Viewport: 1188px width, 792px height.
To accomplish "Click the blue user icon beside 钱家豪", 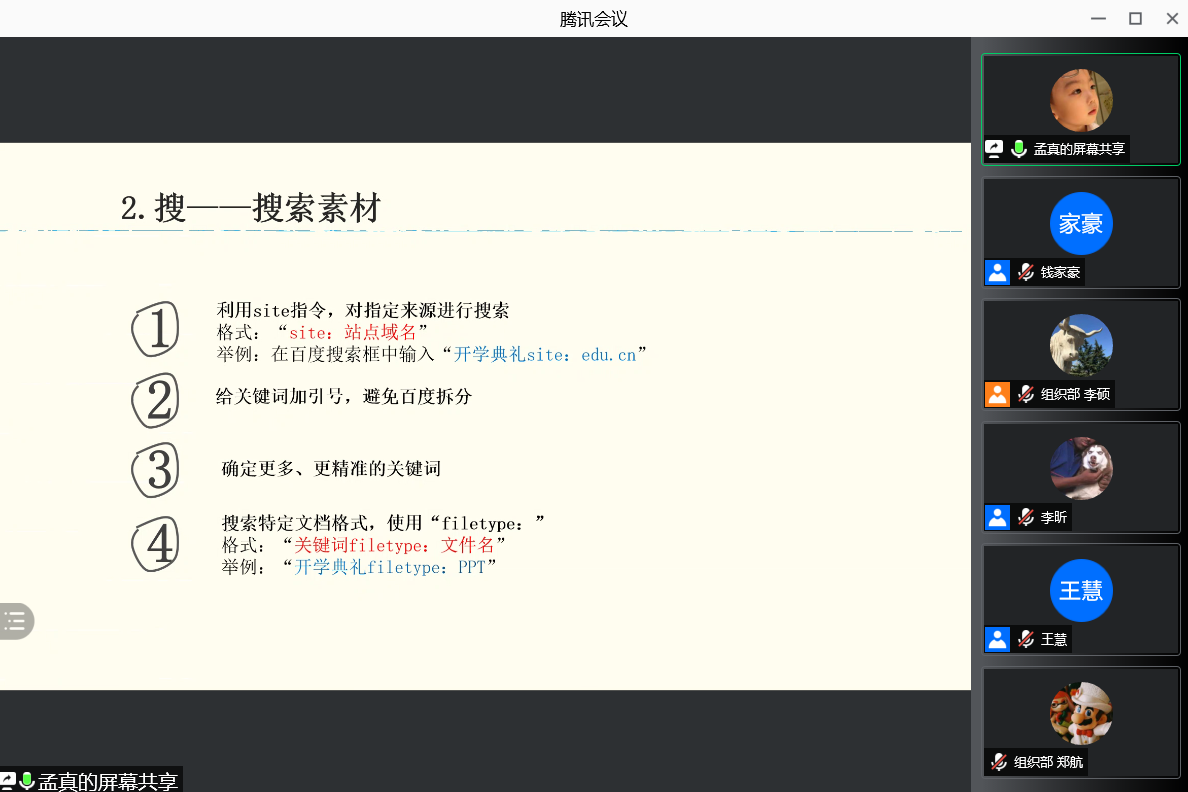I will [x=997, y=272].
